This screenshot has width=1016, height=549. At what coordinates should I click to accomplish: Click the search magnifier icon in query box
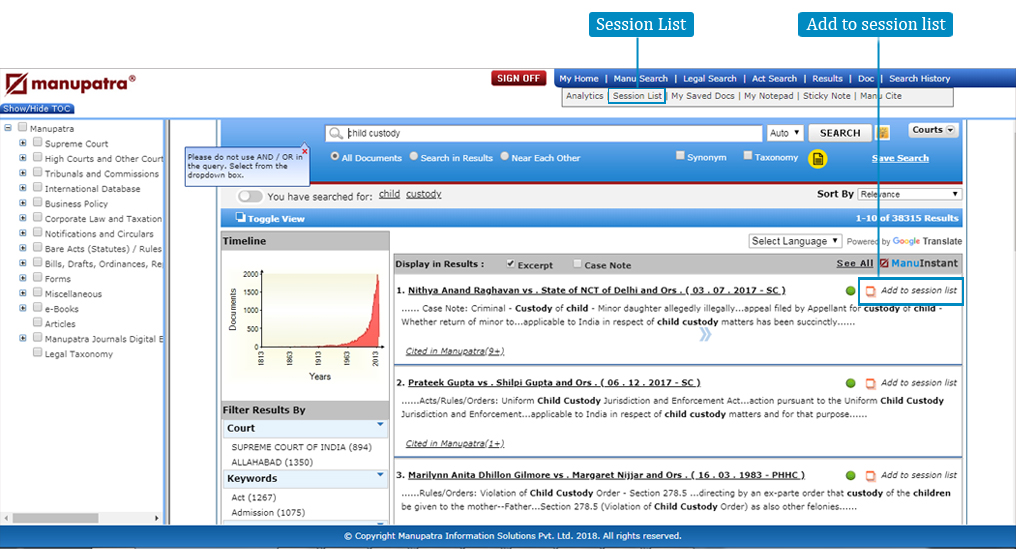(x=336, y=133)
